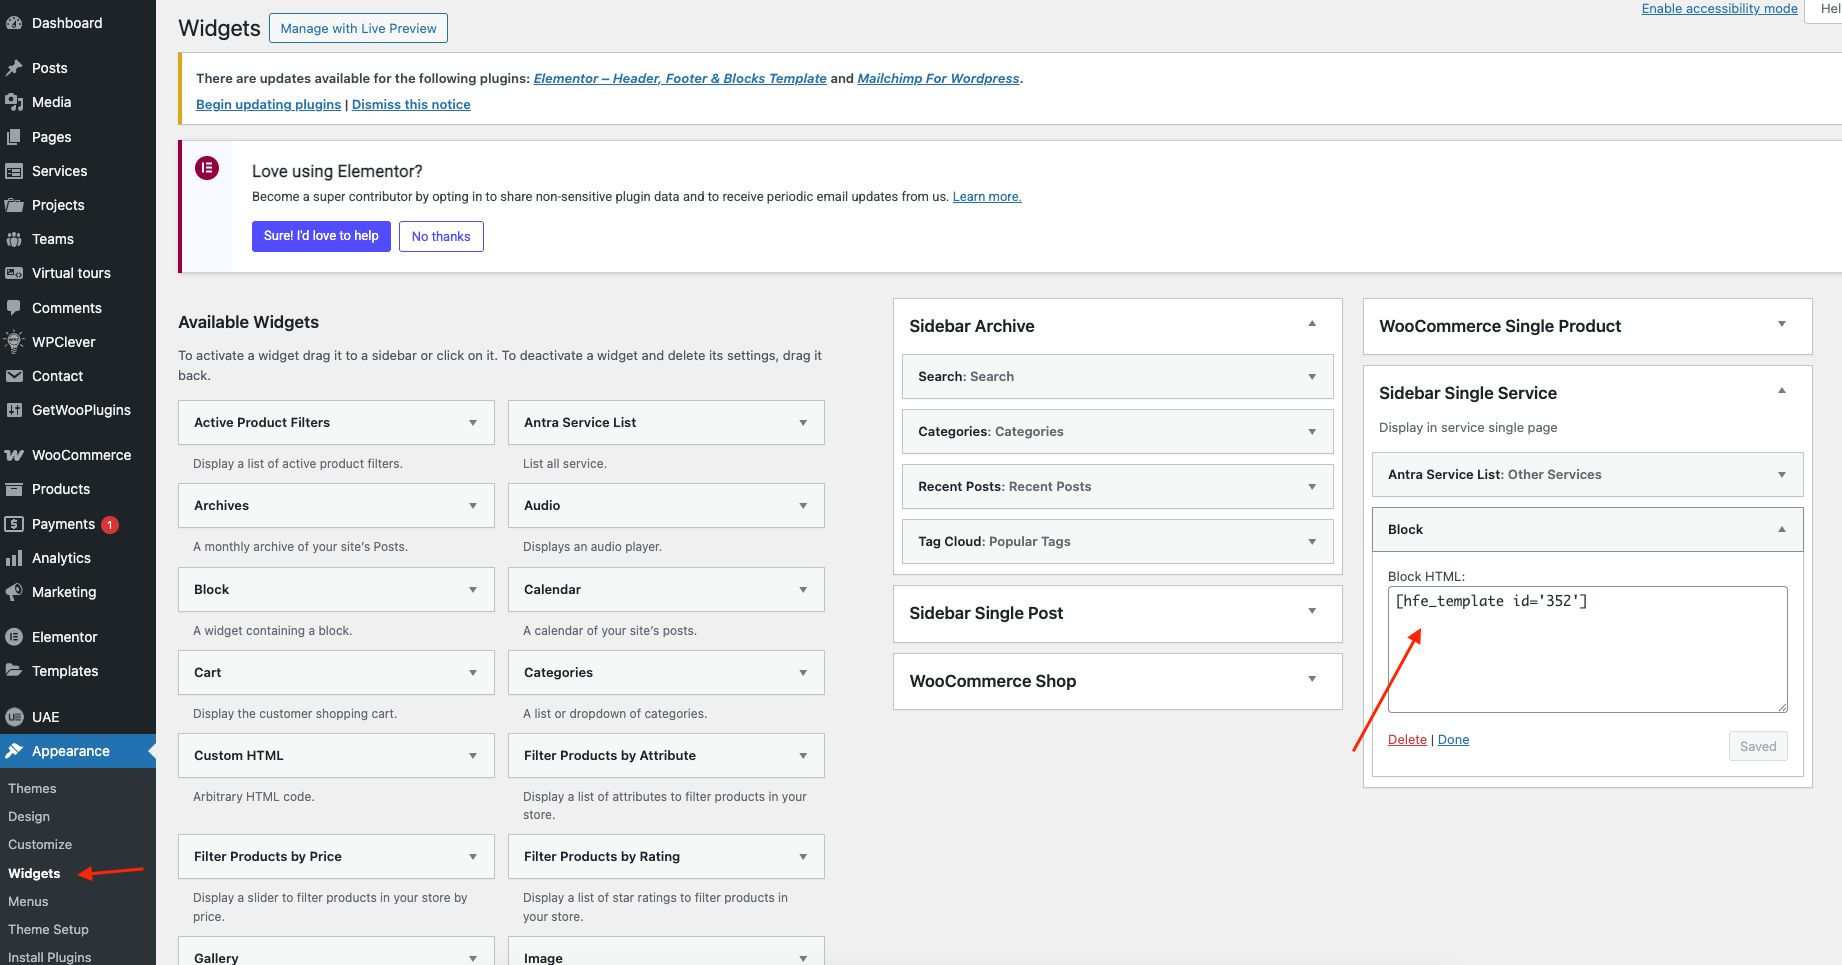Open Media via its sidebar icon
Image resolution: width=1842 pixels, height=965 pixels.
click(14, 102)
